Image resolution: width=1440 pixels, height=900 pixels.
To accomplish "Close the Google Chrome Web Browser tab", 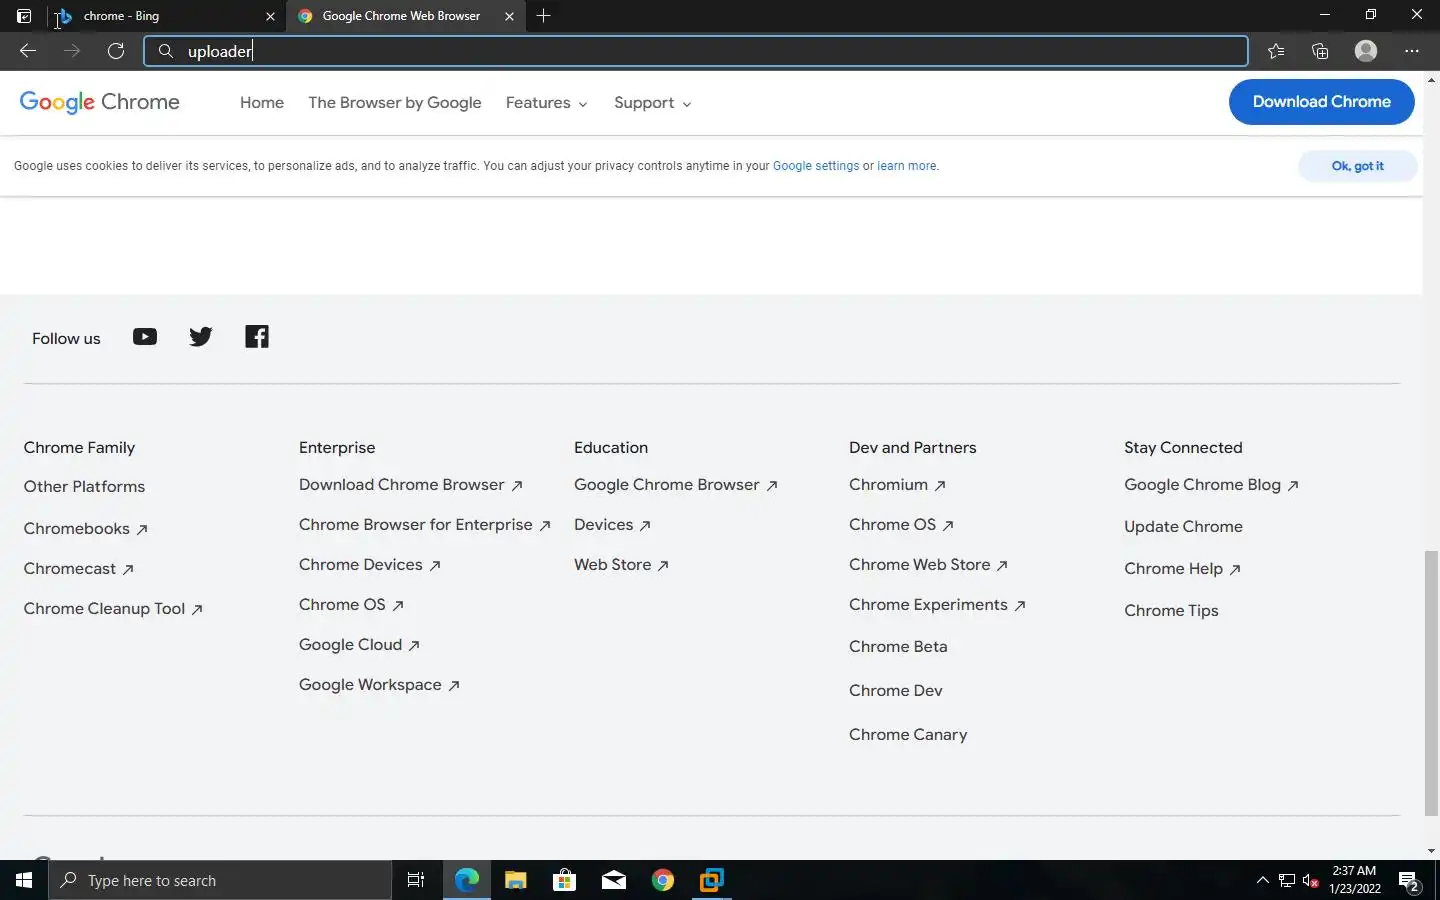I will click(509, 16).
